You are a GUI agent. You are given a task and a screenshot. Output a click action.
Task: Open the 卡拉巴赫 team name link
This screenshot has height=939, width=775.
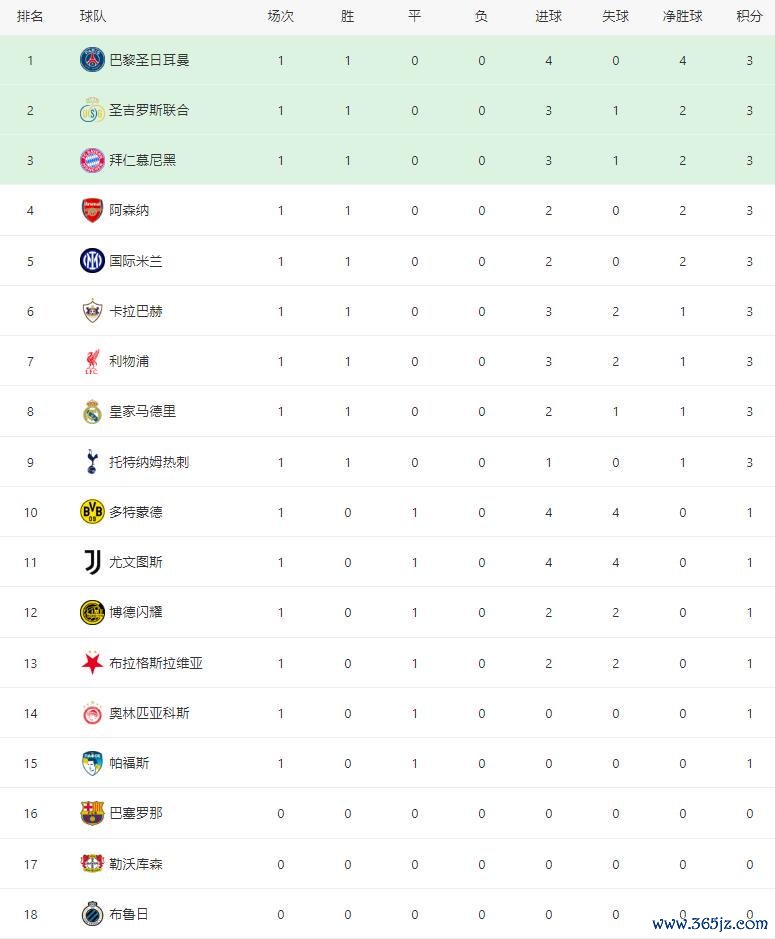click(x=135, y=311)
